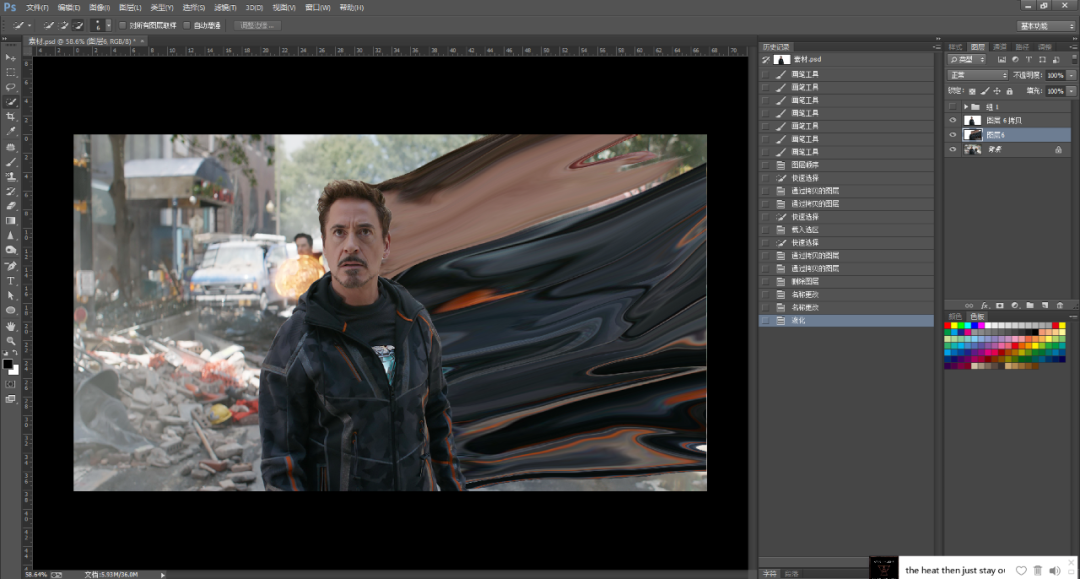Select the Lasso tool

tap(10, 87)
